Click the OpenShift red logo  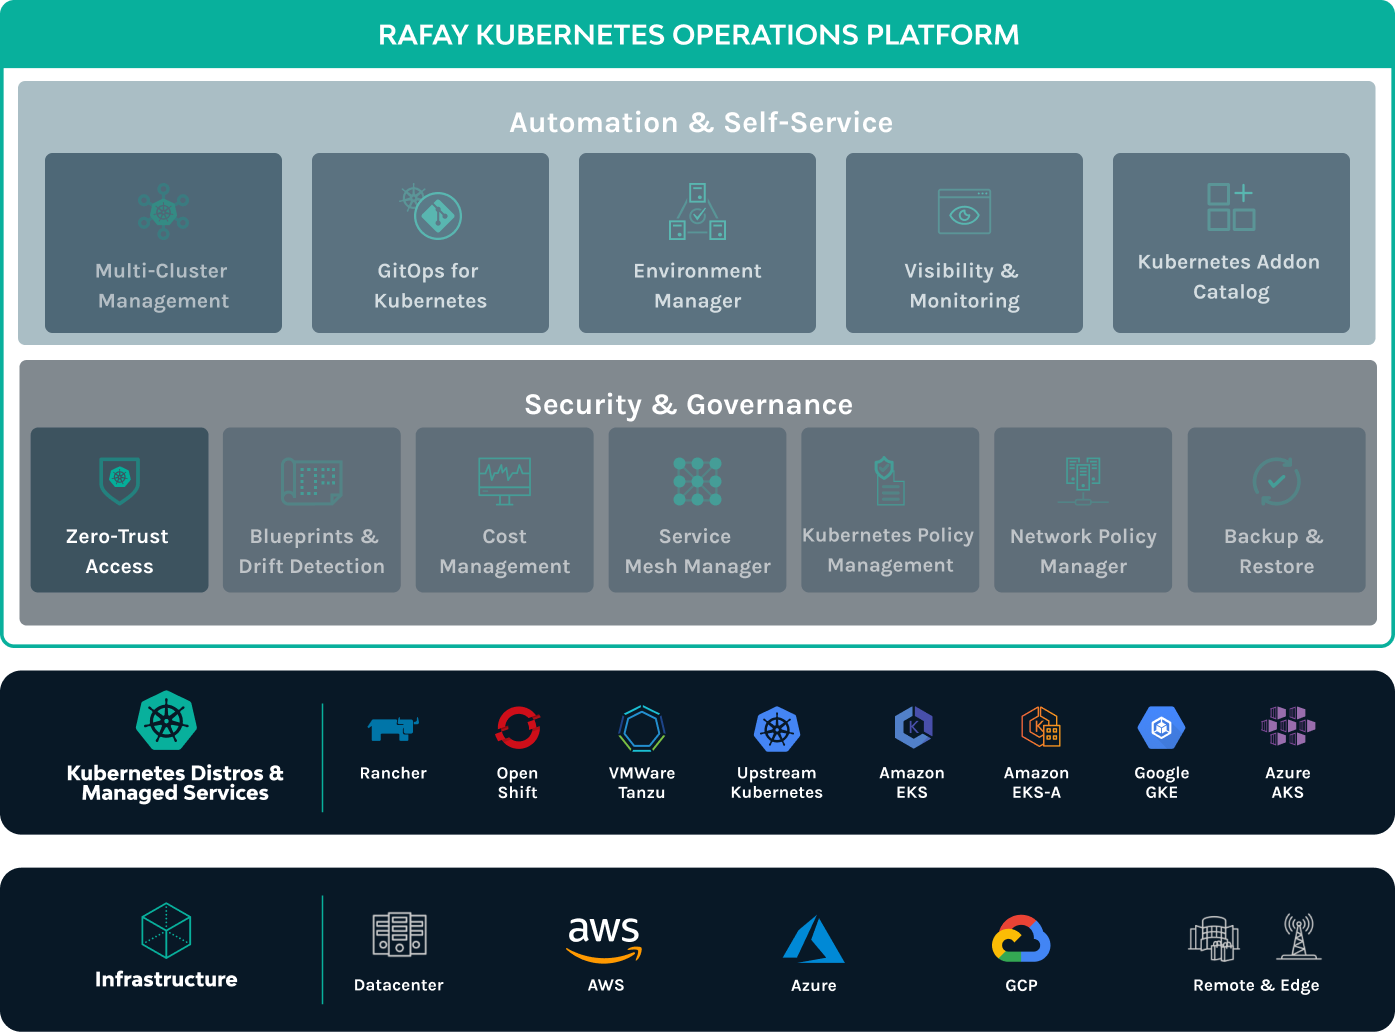[518, 727]
